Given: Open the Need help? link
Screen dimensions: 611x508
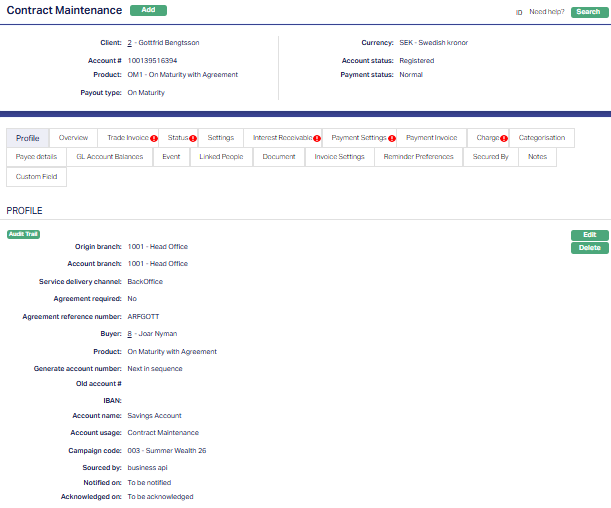Looking at the screenshot, I should click(x=547, y=12).
